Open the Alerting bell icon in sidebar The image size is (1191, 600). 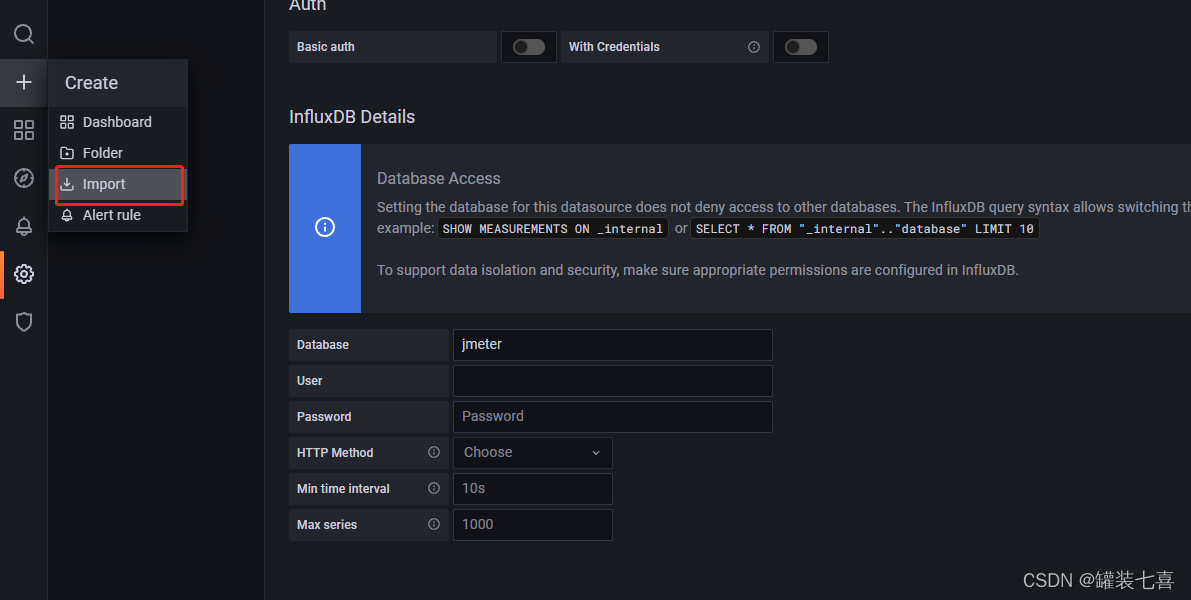click(x=24, y=226)
